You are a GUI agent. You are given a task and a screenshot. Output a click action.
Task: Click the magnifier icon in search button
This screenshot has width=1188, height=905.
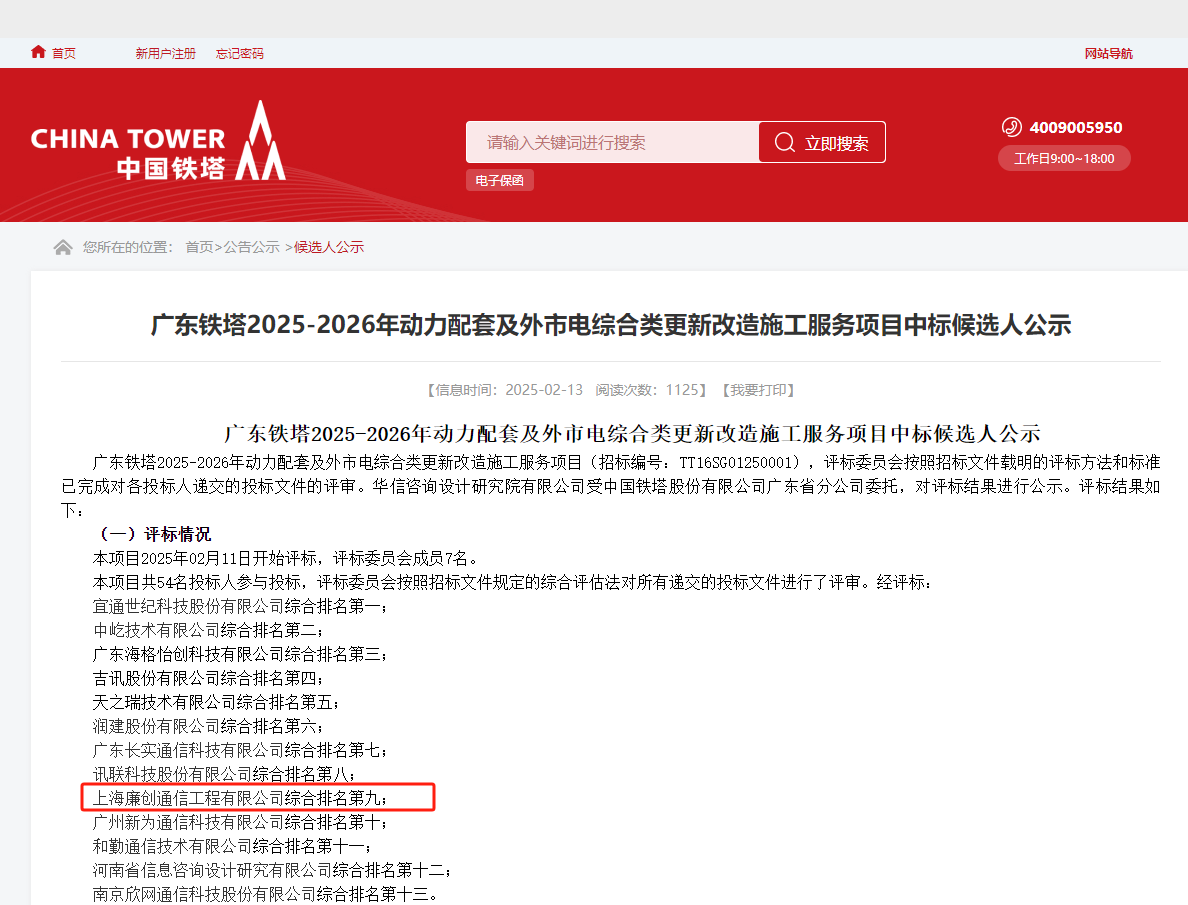(x=785, y=143)
